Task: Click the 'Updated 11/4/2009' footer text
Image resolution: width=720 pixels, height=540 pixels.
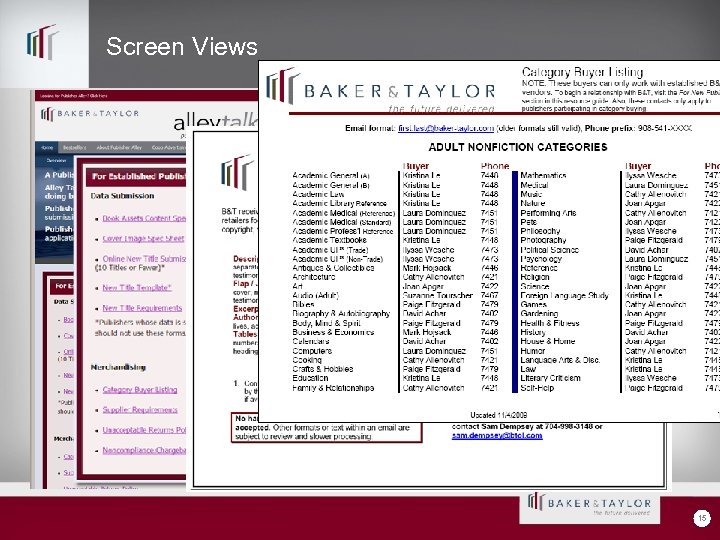Action: (x=499, y=415)
